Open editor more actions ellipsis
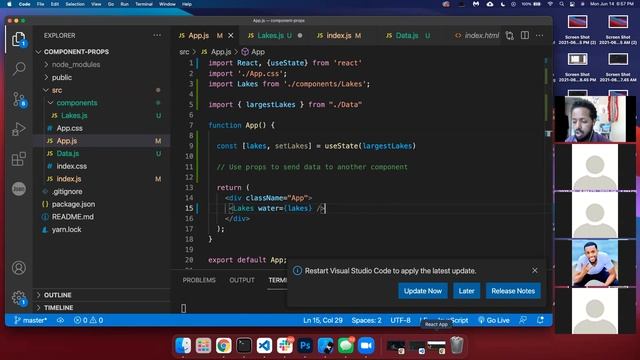Image resolution: width=640 pixels, height=360 pixels. (540, 36)
